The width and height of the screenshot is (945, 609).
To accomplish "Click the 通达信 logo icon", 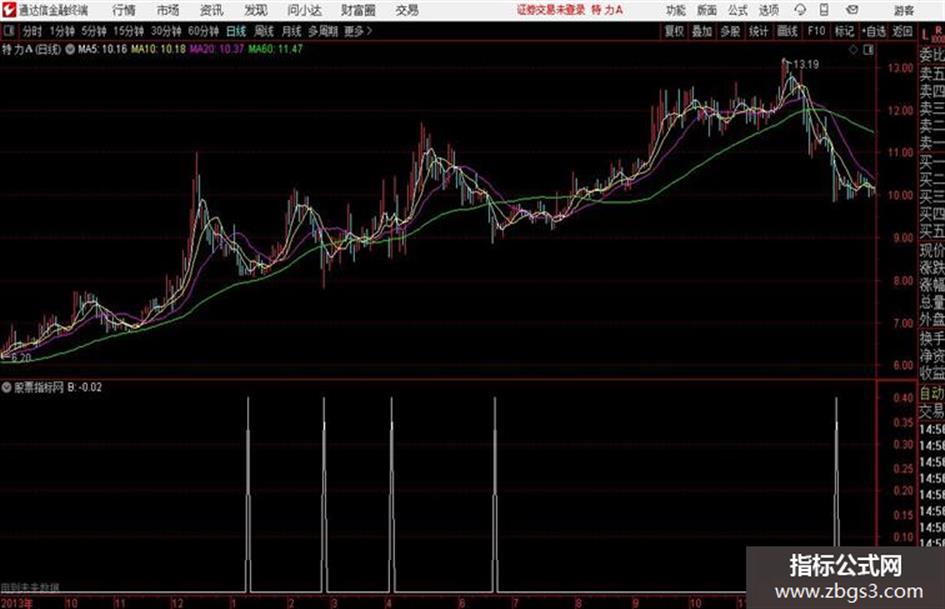I will point(9,10).
